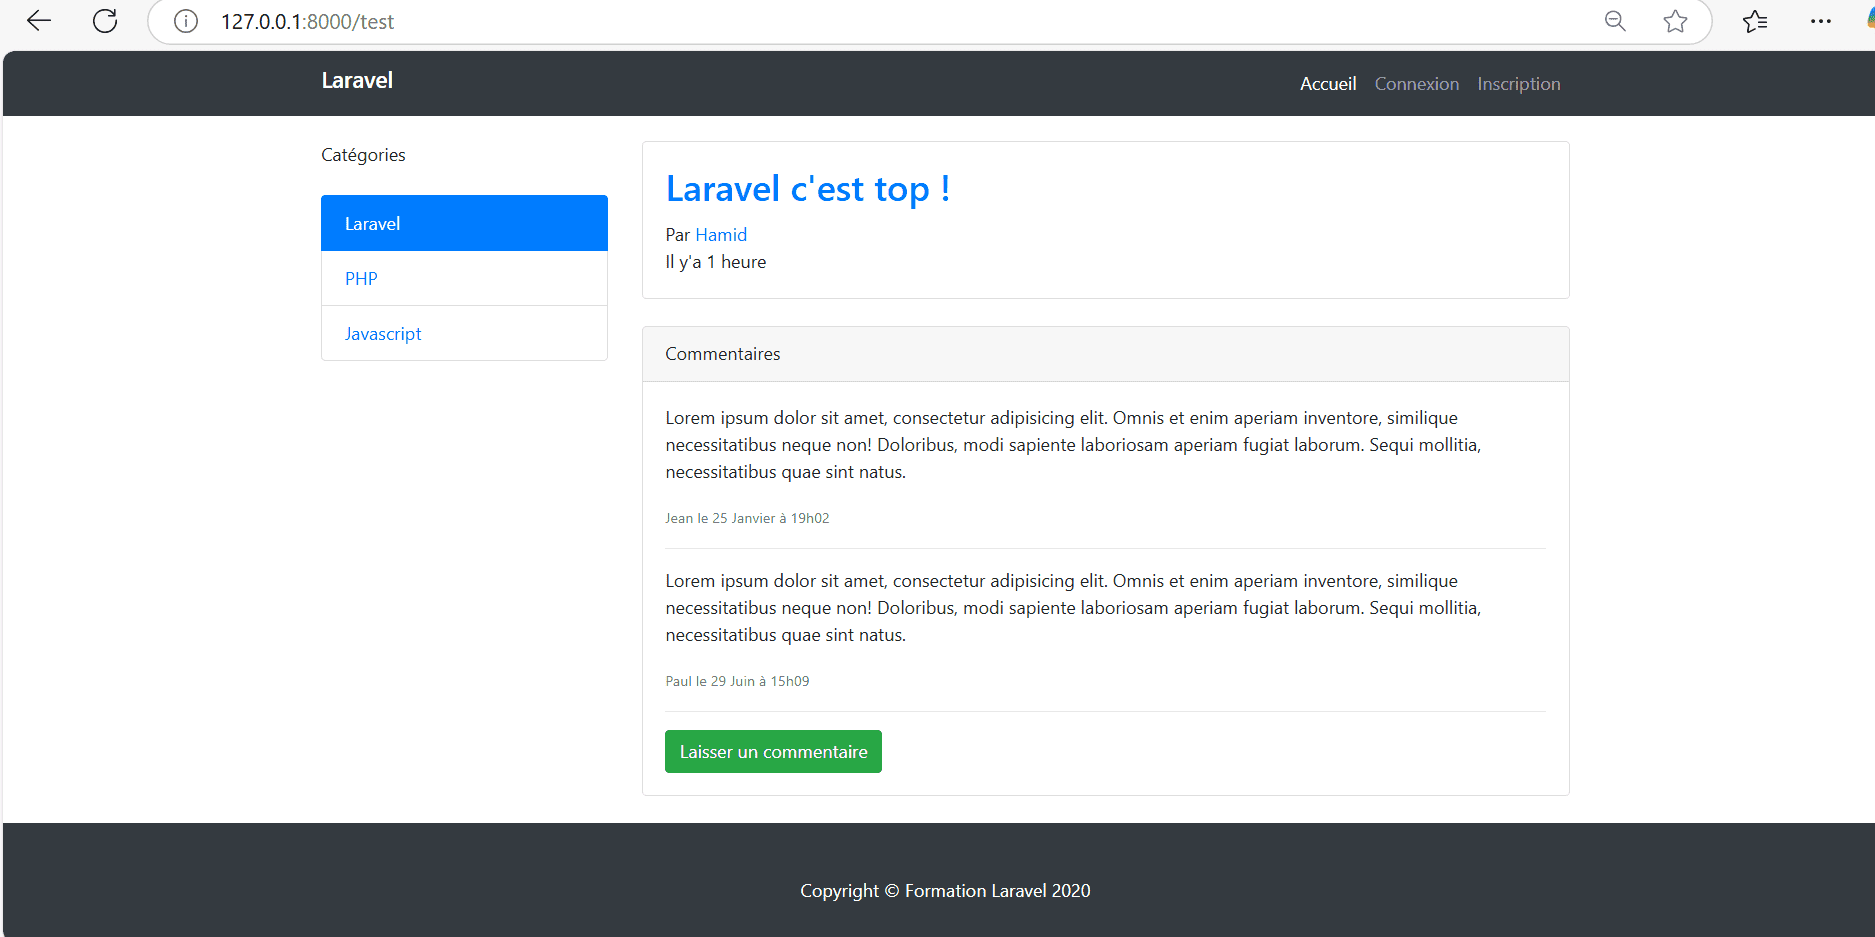Visit author Hamid's profile link
The image size is (1875, 937).
pos(721,235)
